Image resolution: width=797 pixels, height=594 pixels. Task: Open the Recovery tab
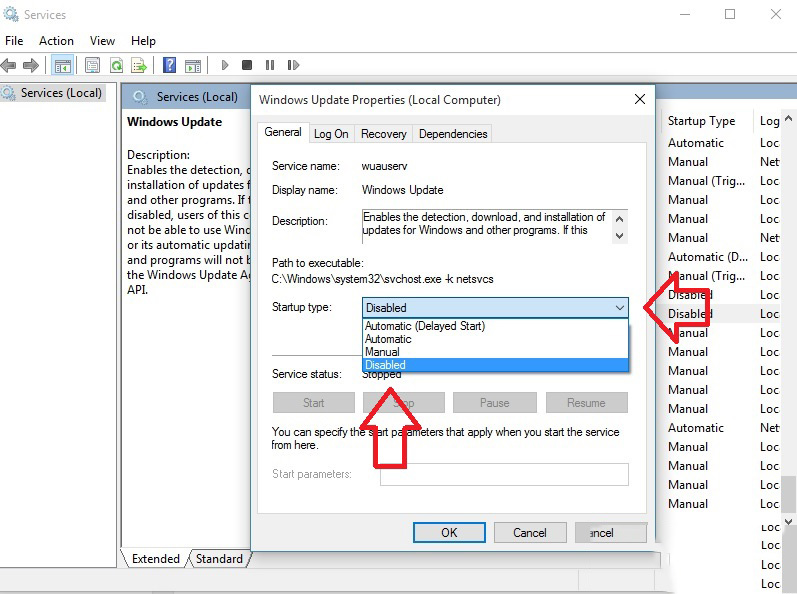(384, 134)
